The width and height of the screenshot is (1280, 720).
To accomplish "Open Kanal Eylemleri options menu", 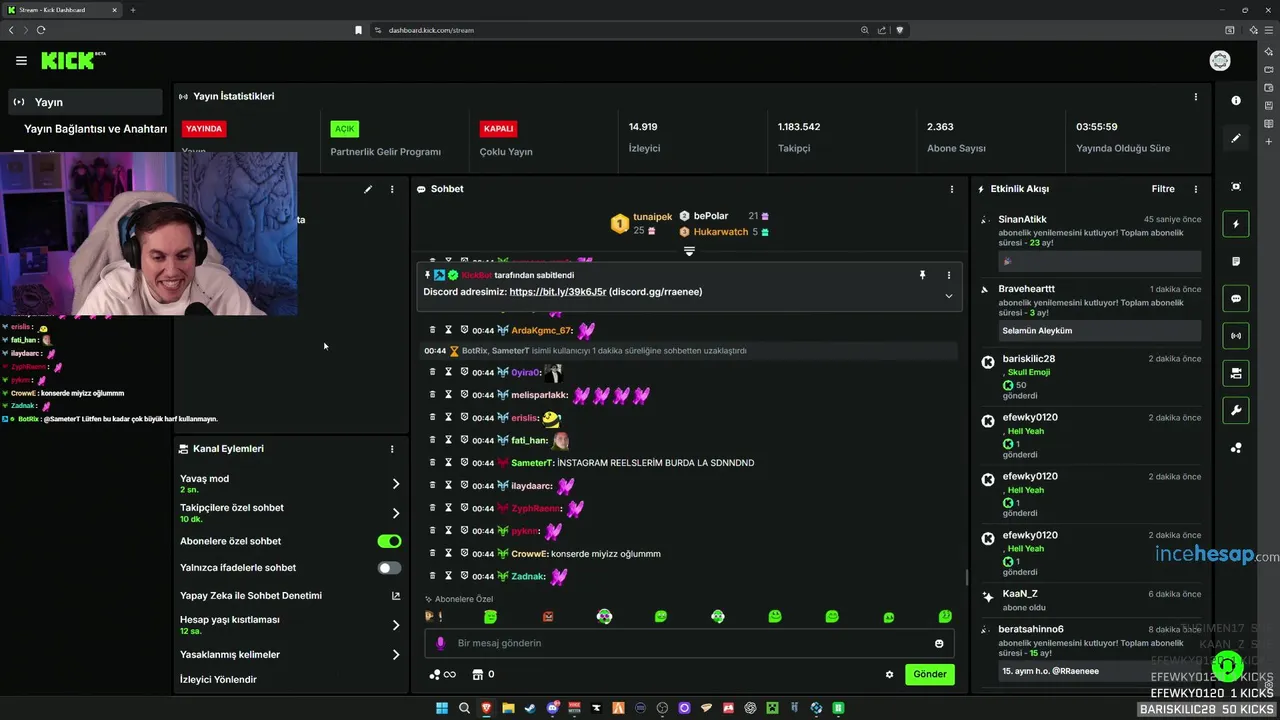I will (392, 449).
